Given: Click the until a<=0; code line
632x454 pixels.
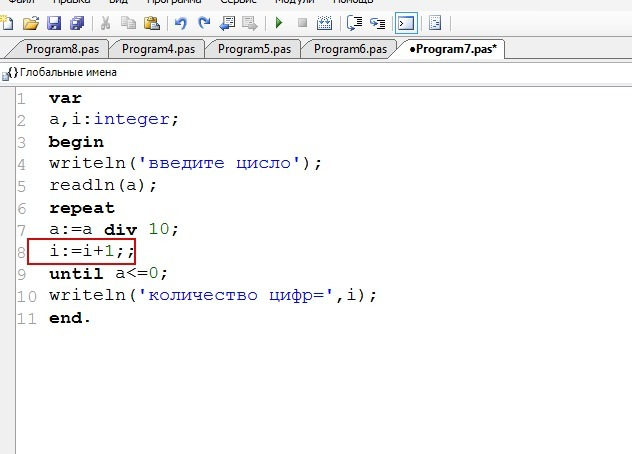Looking at the screenshot, I should click(x=108, y=274).
